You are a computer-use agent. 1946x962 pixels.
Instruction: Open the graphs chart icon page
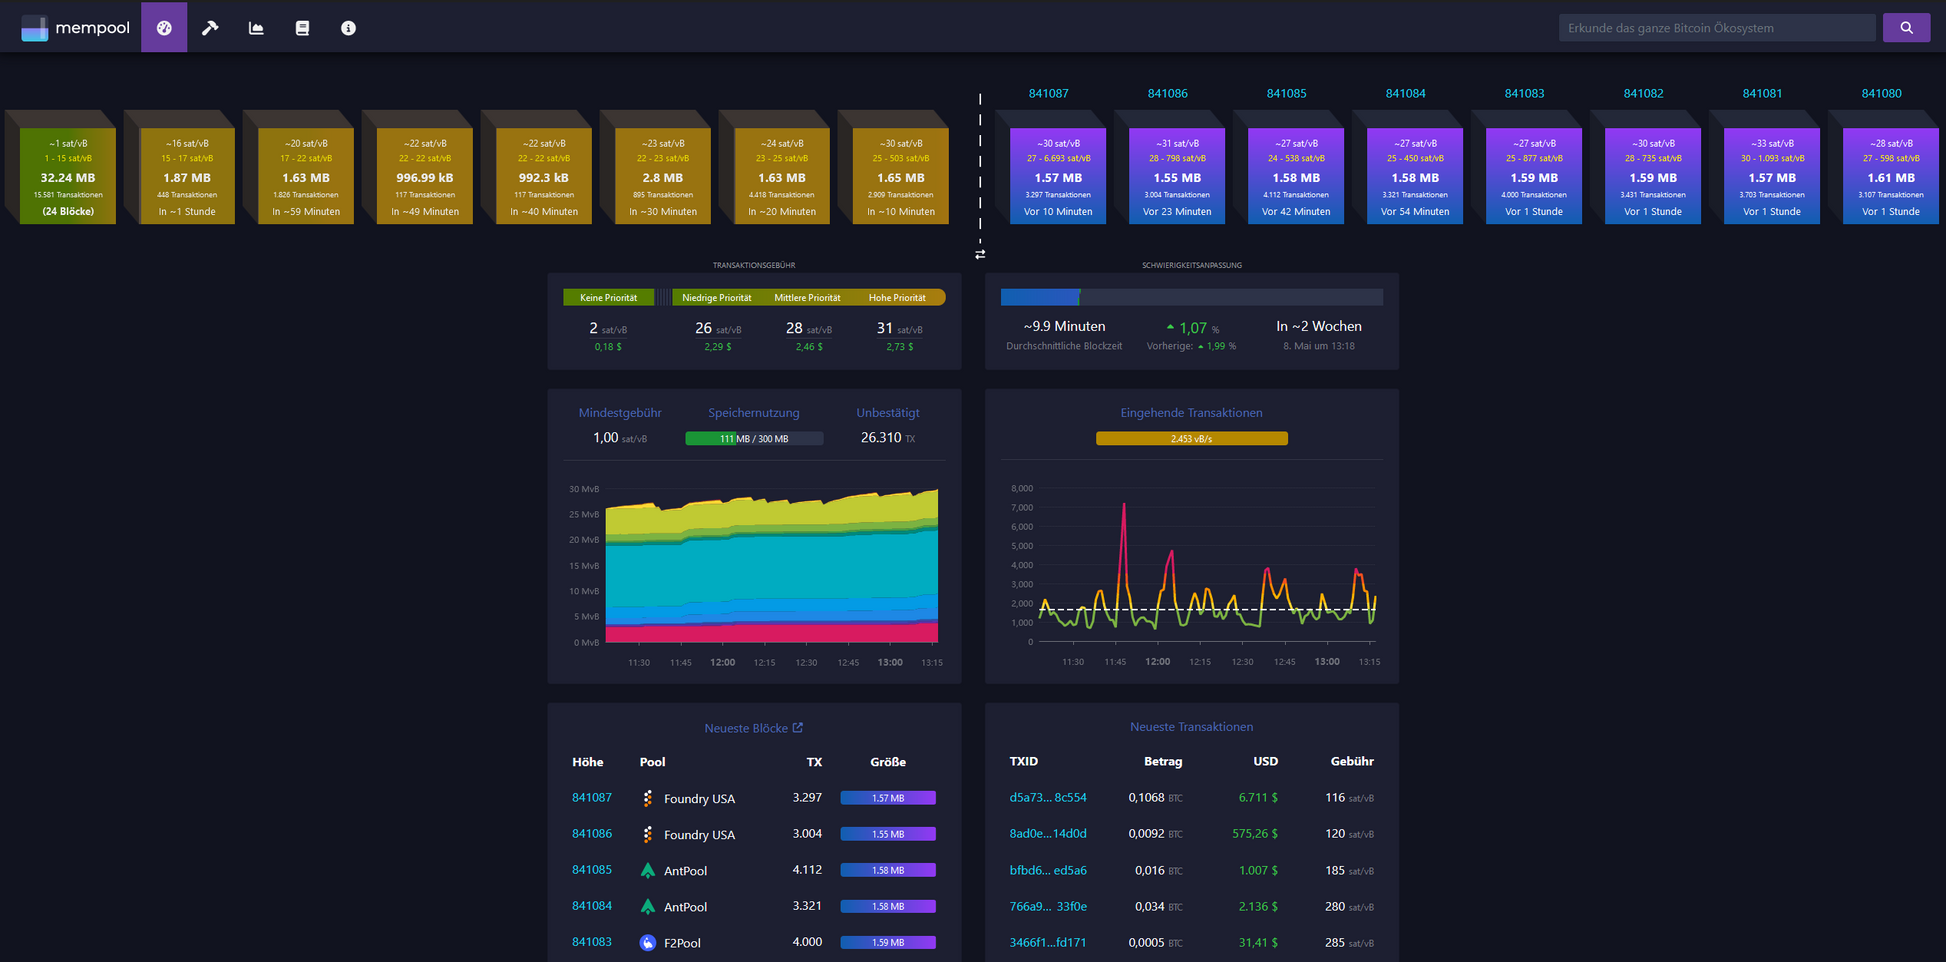tap(256, 28)
